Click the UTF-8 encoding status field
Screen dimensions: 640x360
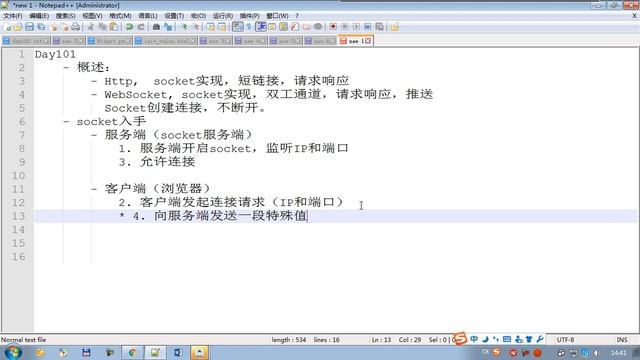pos(565,340)
